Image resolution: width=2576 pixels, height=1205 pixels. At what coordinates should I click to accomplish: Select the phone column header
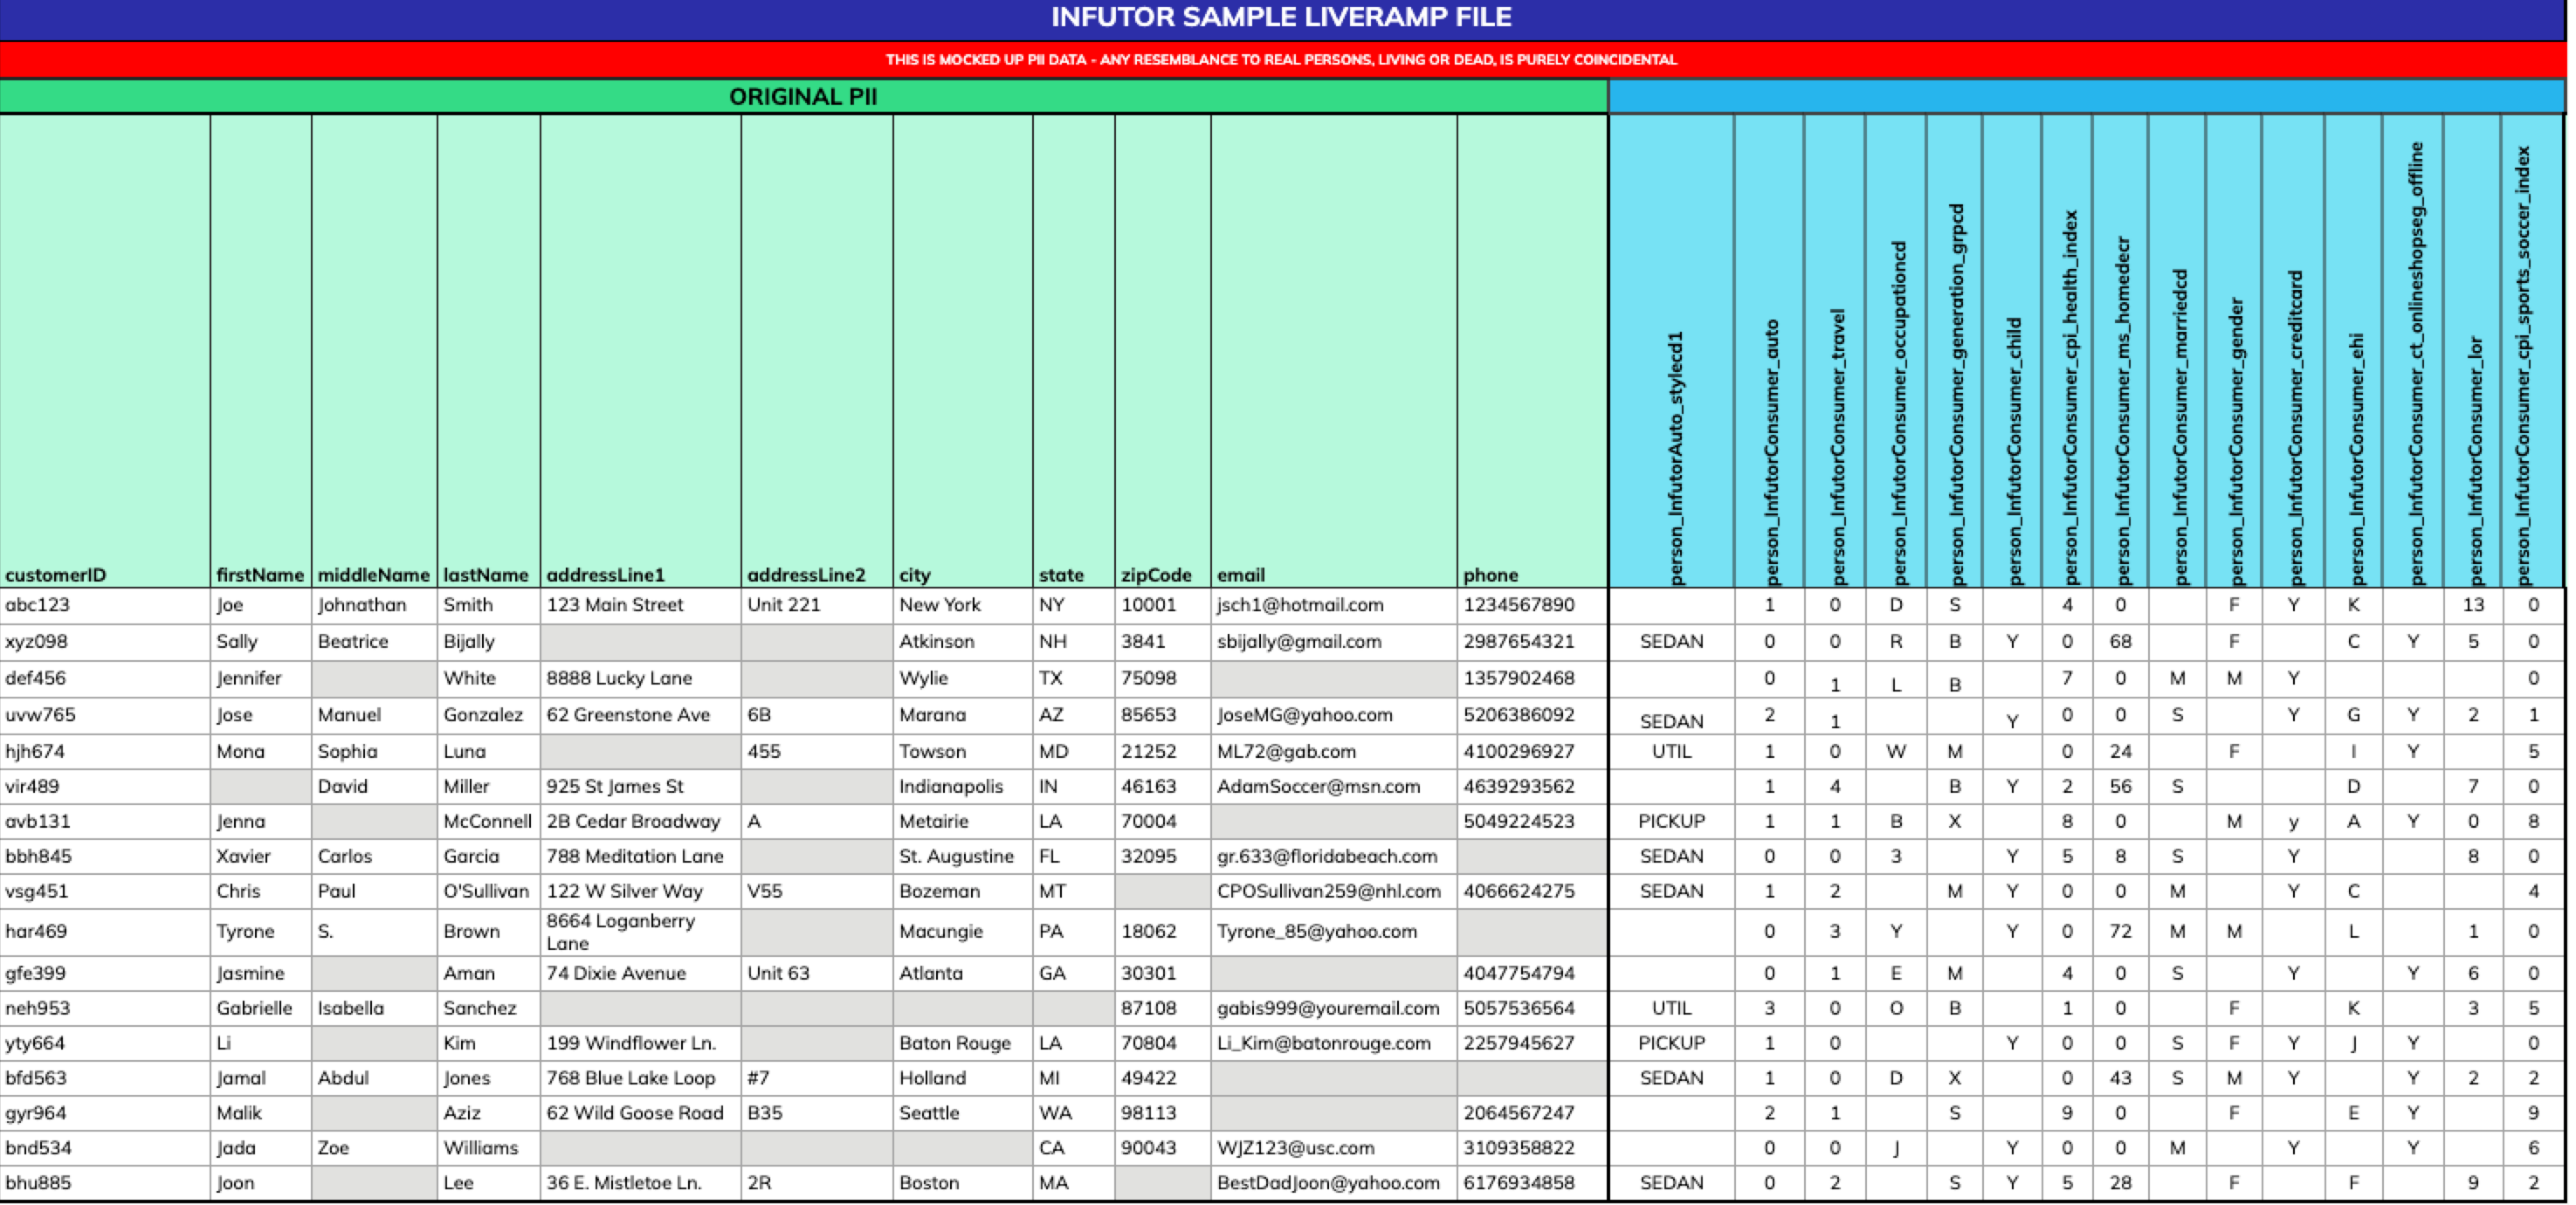[1532, 351]
